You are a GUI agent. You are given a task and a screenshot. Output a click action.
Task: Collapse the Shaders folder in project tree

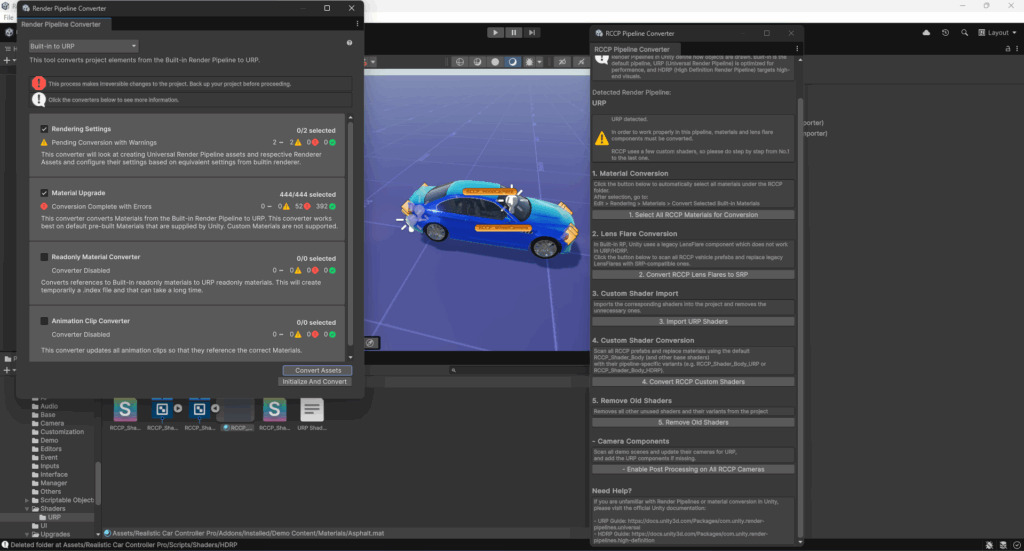pyautogui.click(x=28, y=509)
